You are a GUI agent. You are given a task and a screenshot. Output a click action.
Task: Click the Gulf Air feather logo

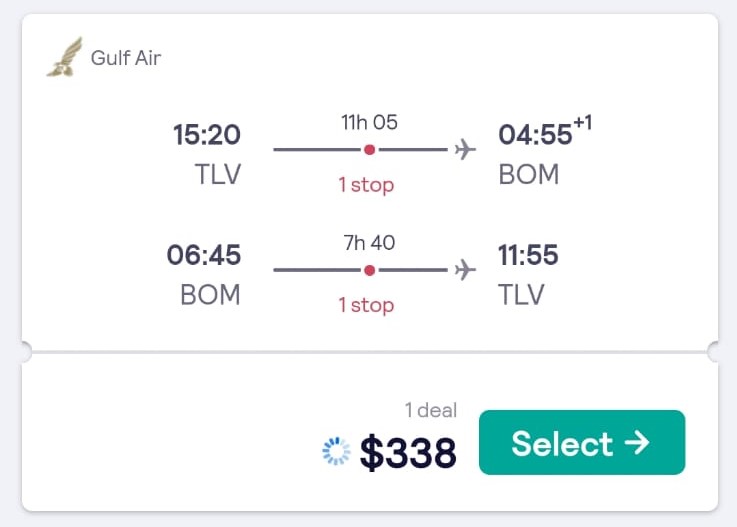coord(65,57)
